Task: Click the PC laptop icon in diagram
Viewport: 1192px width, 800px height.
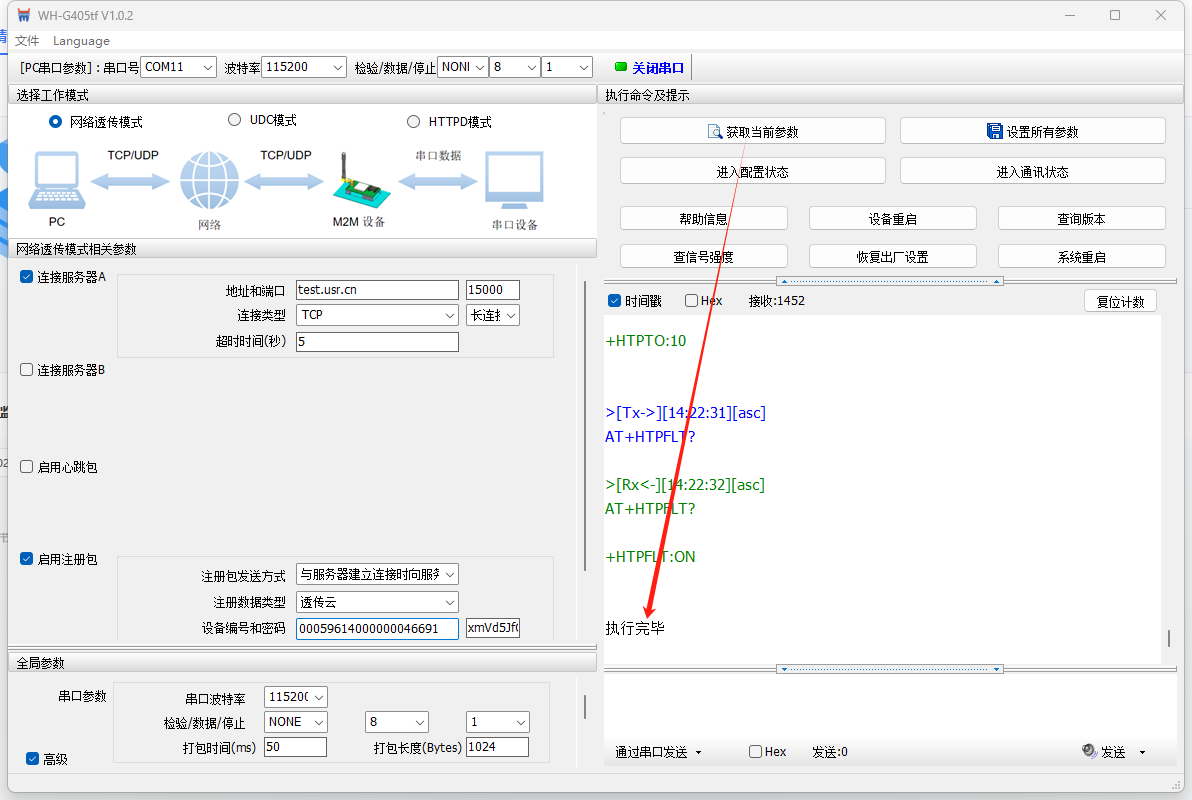Action: click(56, 183)
